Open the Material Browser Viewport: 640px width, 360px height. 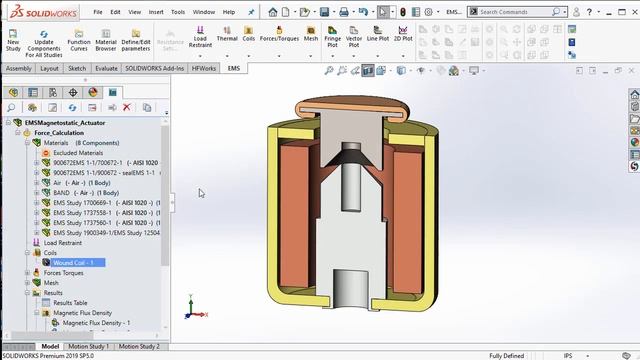(106, 40)
